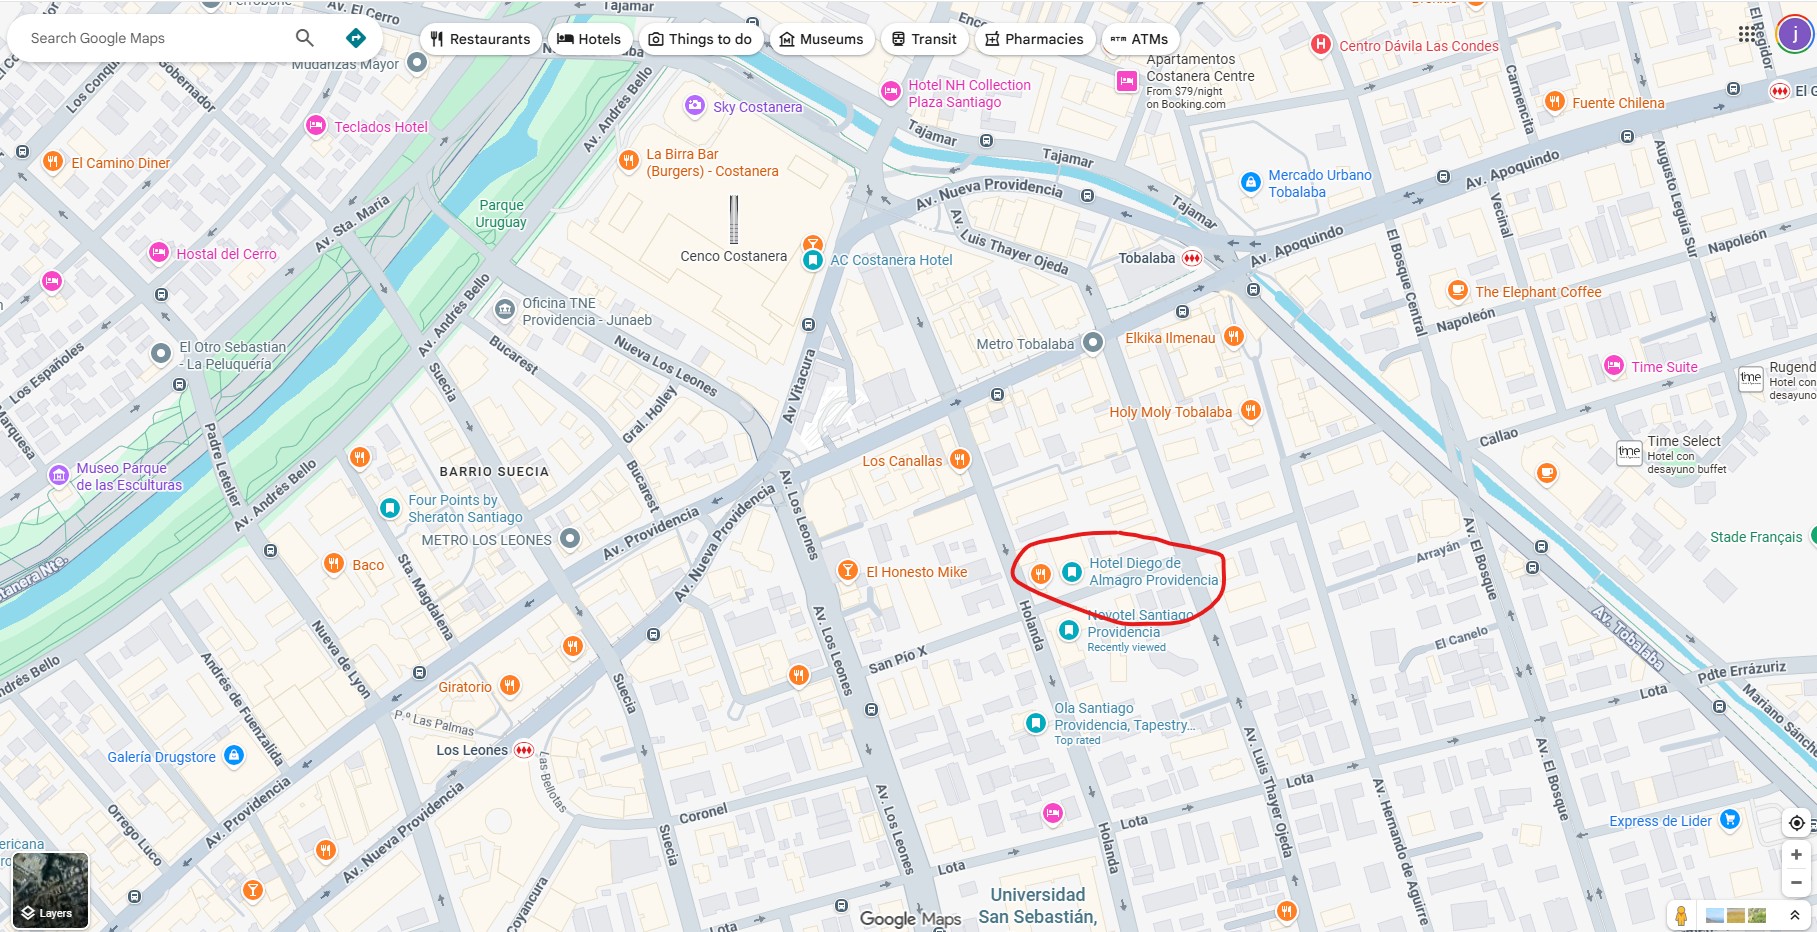Zoom out with the minus button

1796,882
